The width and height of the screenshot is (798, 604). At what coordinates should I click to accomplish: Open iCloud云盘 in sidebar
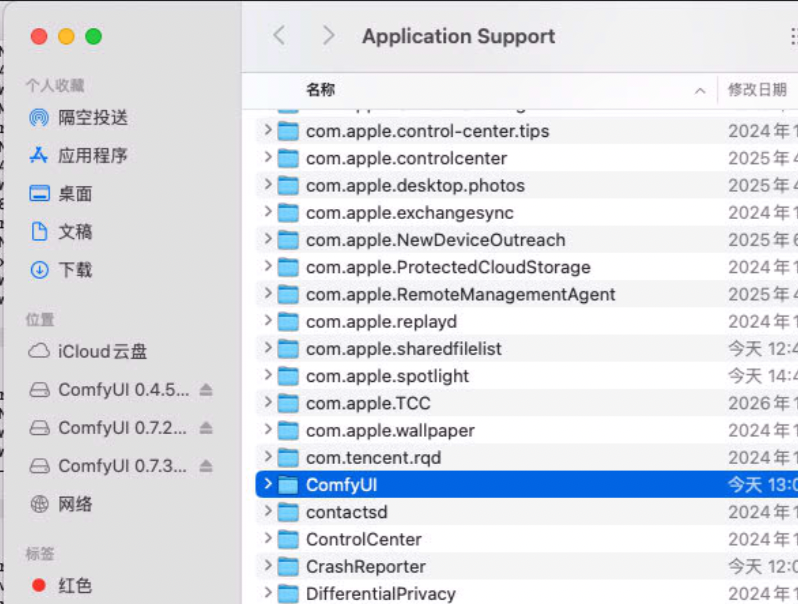102,351
